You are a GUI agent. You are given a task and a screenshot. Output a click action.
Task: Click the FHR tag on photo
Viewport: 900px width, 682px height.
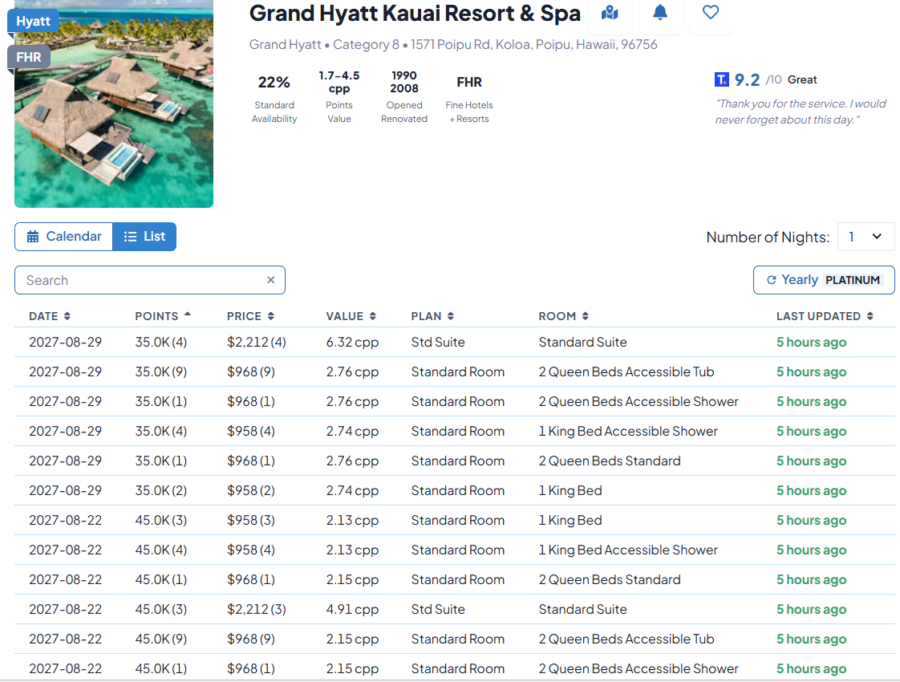tap(28, 57)
